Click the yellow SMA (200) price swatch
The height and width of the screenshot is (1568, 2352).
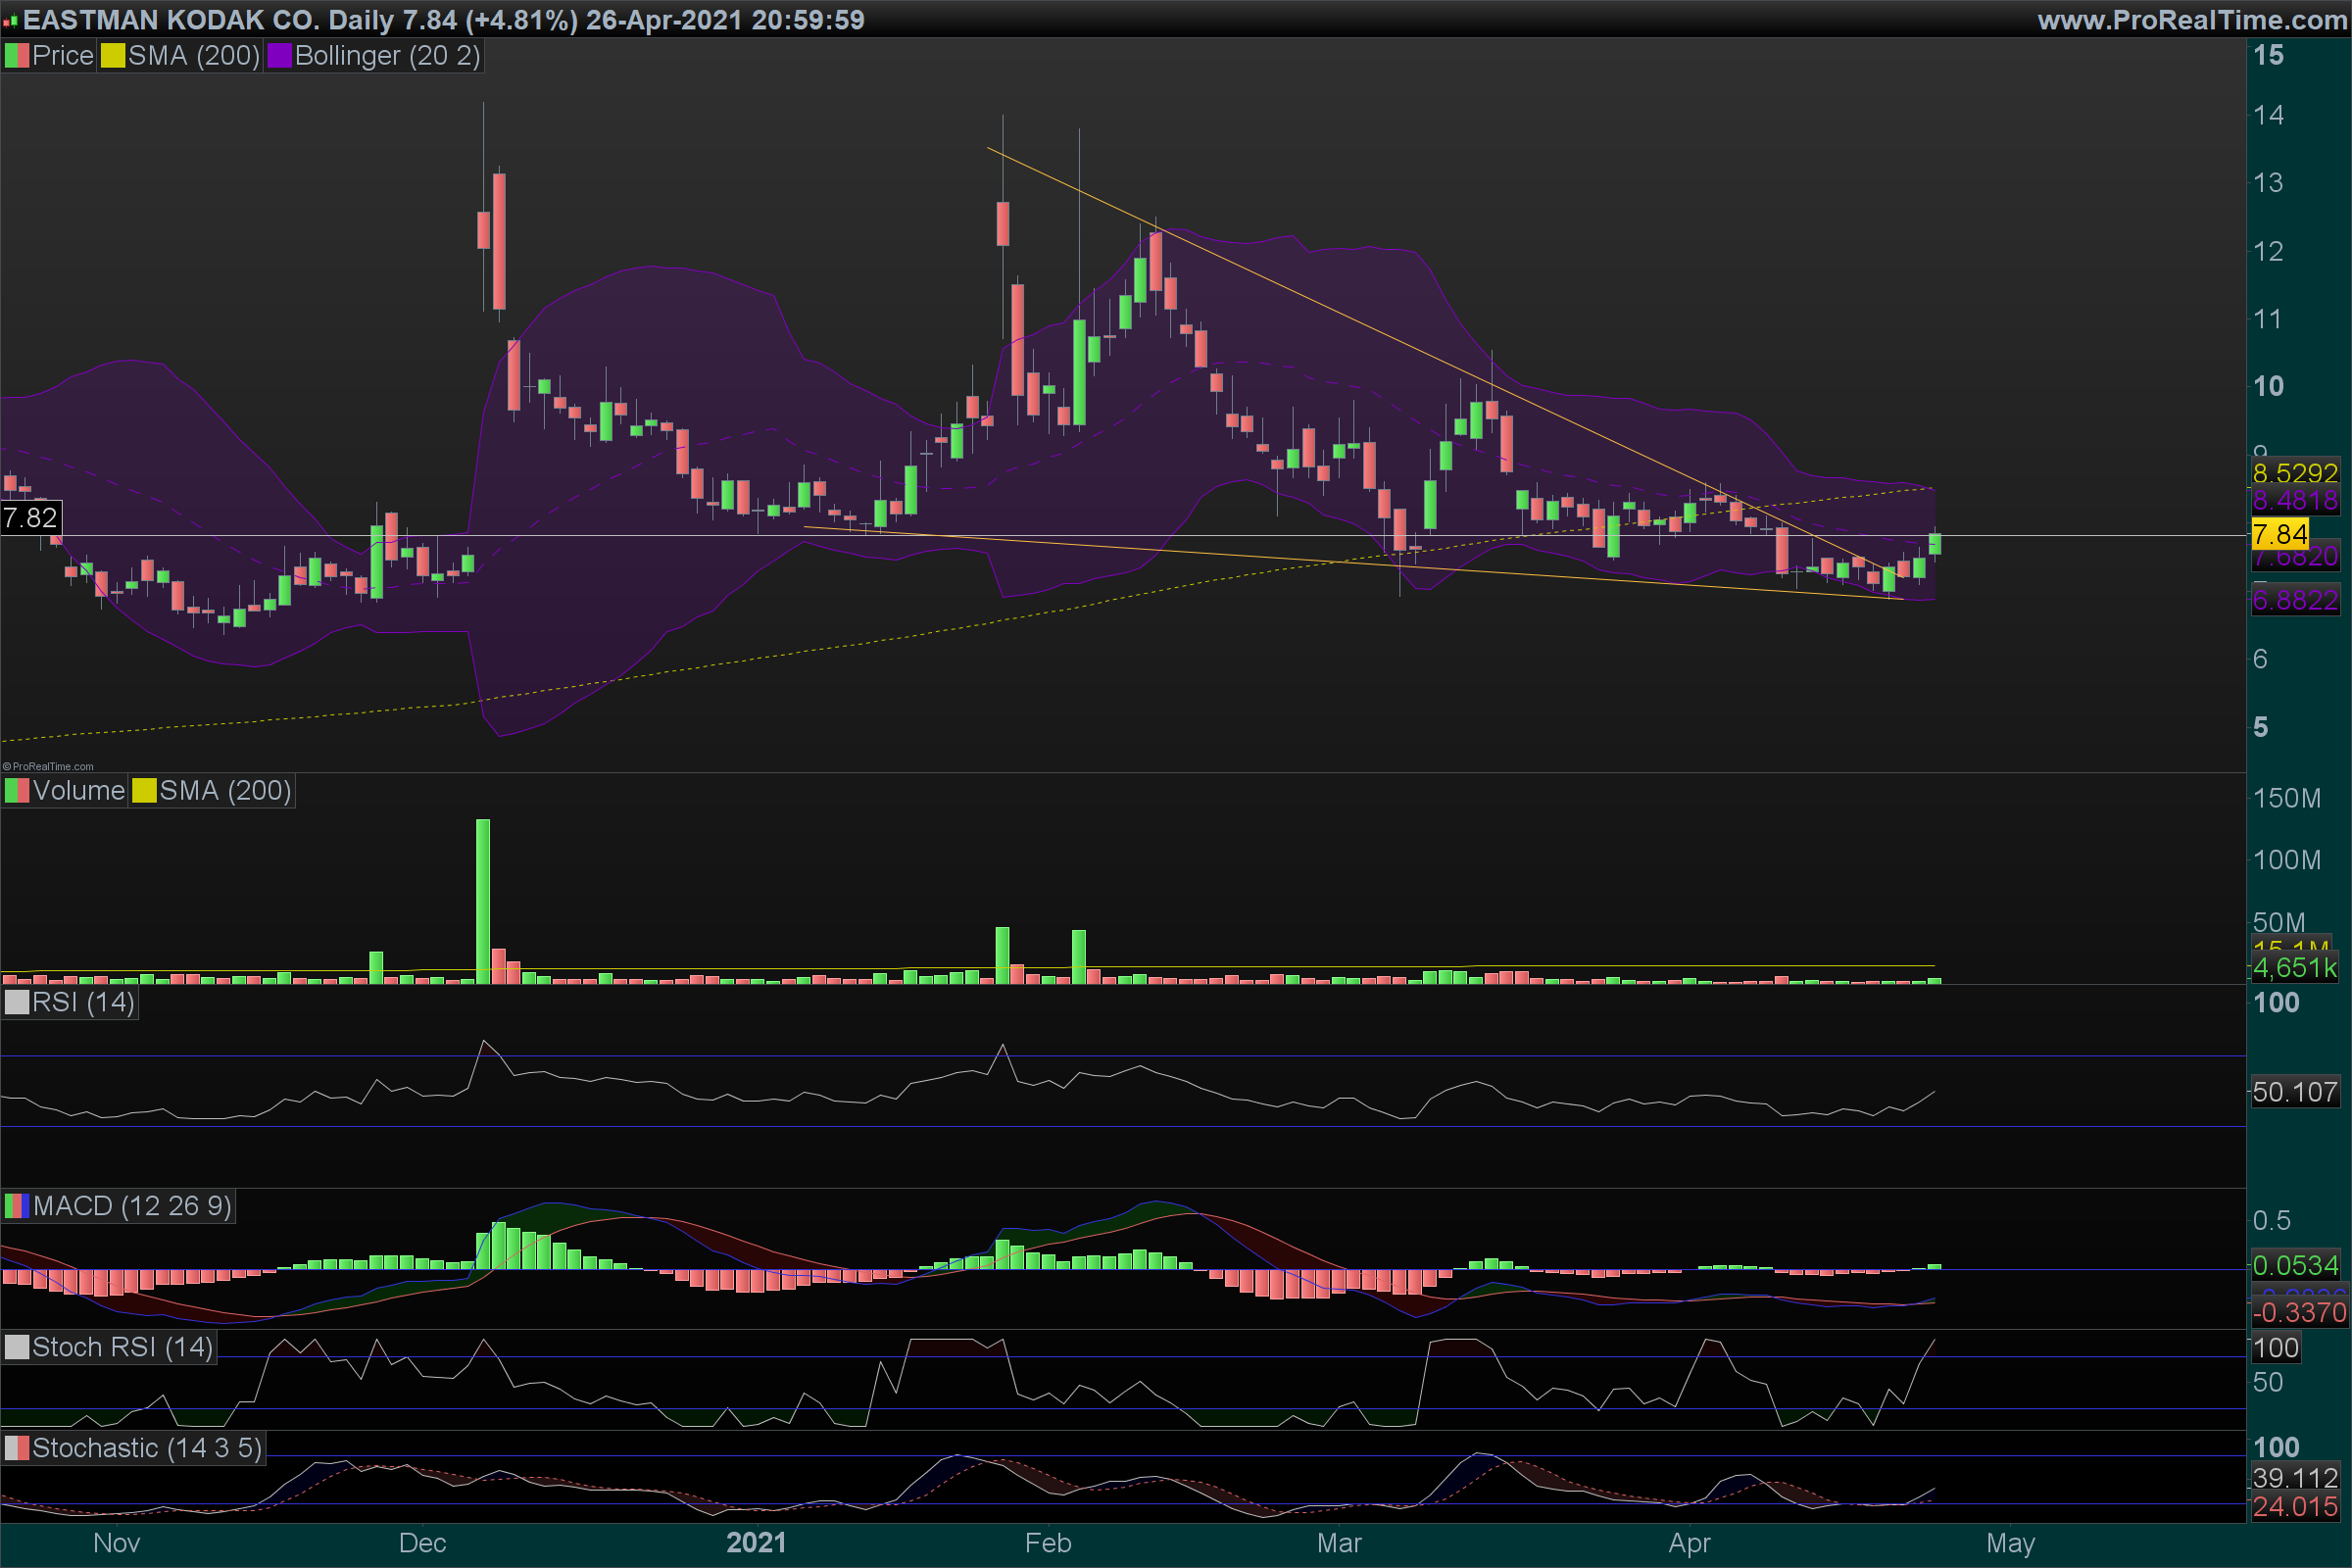[x=112, y=56]
